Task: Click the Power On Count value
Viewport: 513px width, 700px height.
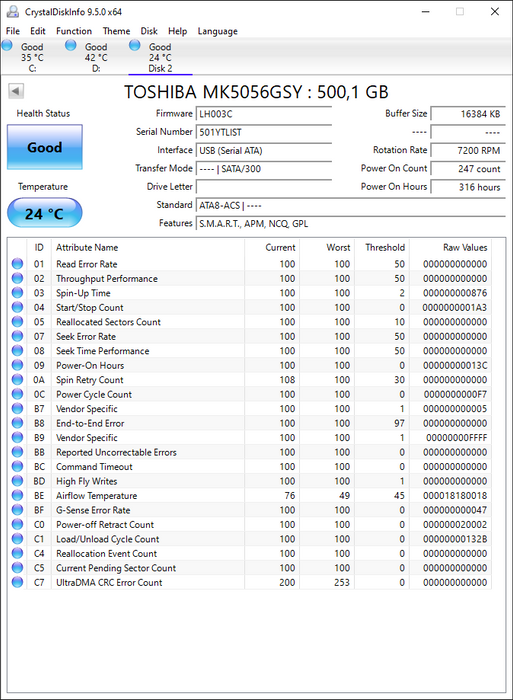Action: pyautogui.click(x=468, y=169)
